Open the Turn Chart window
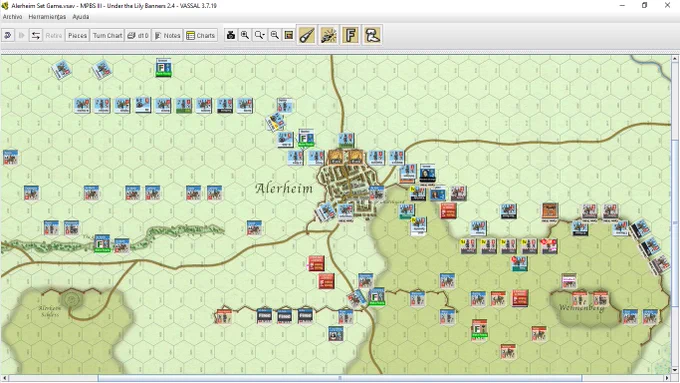Viewport: 680px width, 383px height. pos(108,36)
